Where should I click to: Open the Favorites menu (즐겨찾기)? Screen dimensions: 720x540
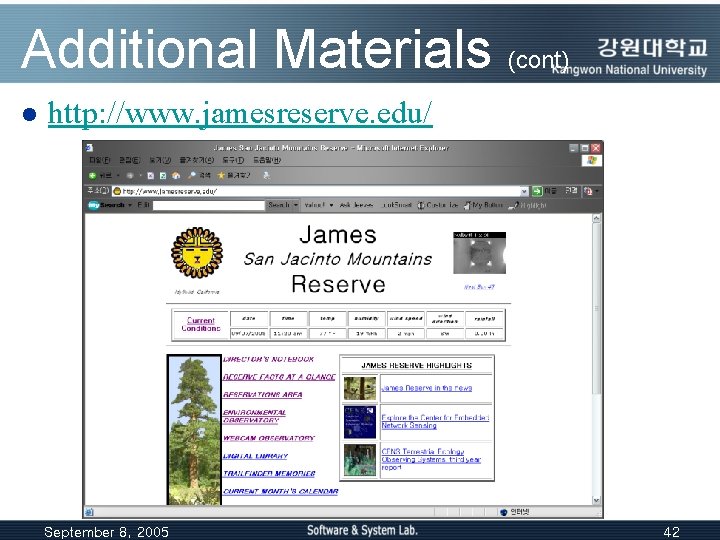197,160
